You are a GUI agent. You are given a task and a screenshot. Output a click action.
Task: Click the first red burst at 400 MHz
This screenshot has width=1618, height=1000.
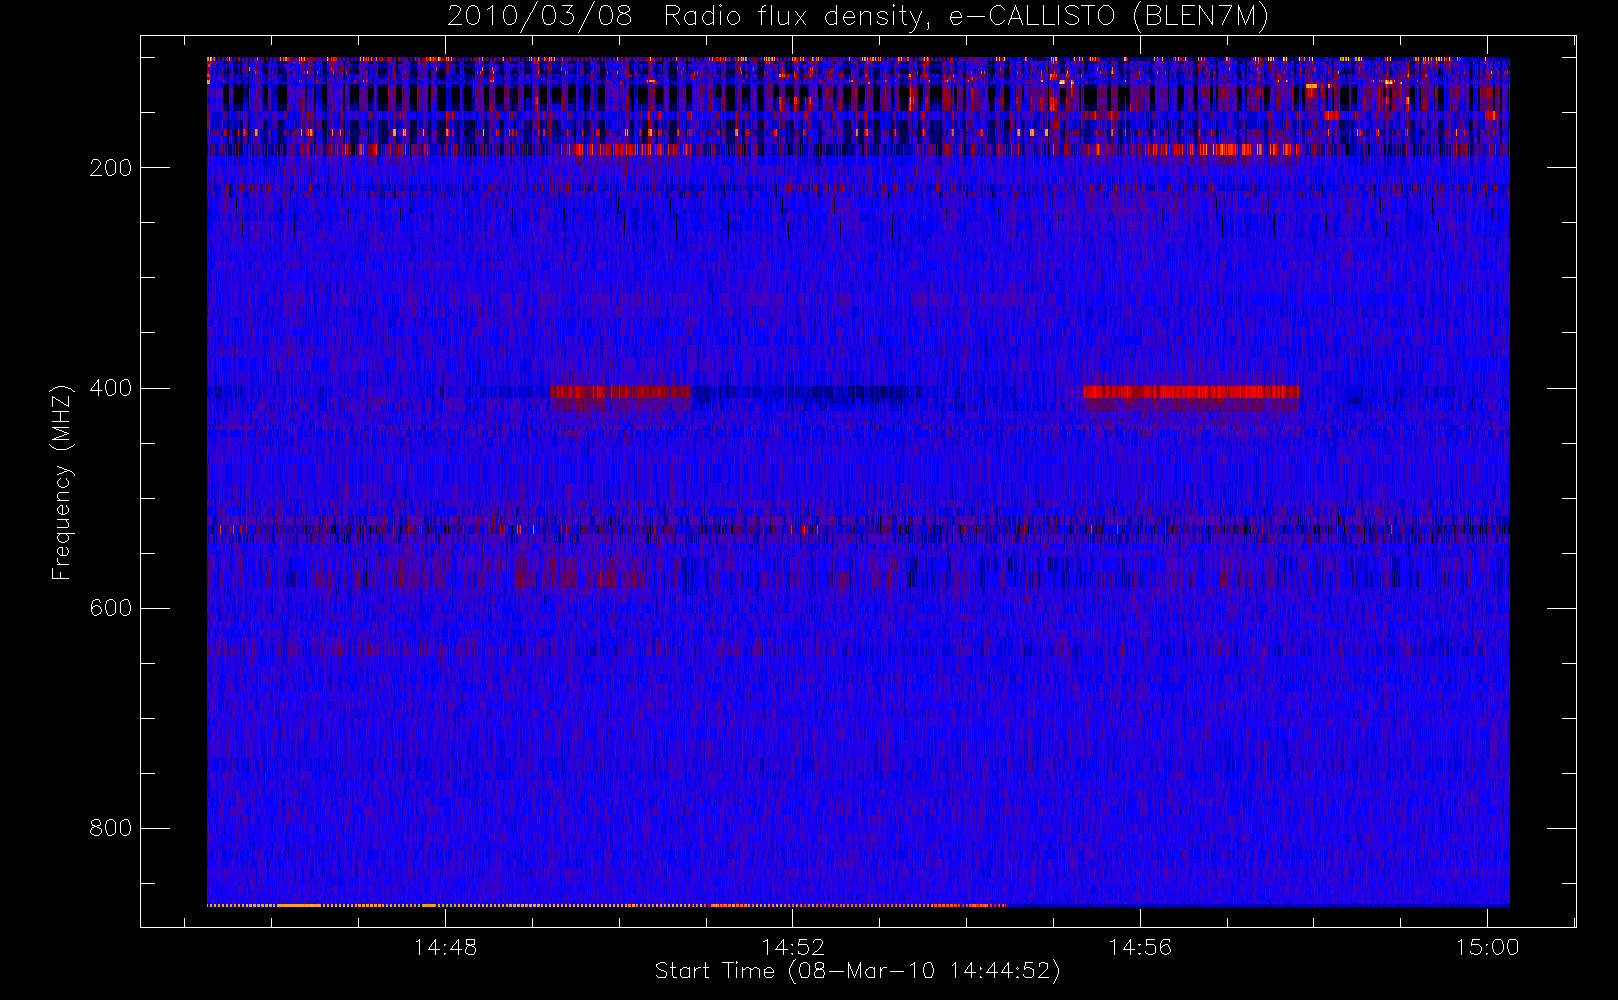point(620,392)
